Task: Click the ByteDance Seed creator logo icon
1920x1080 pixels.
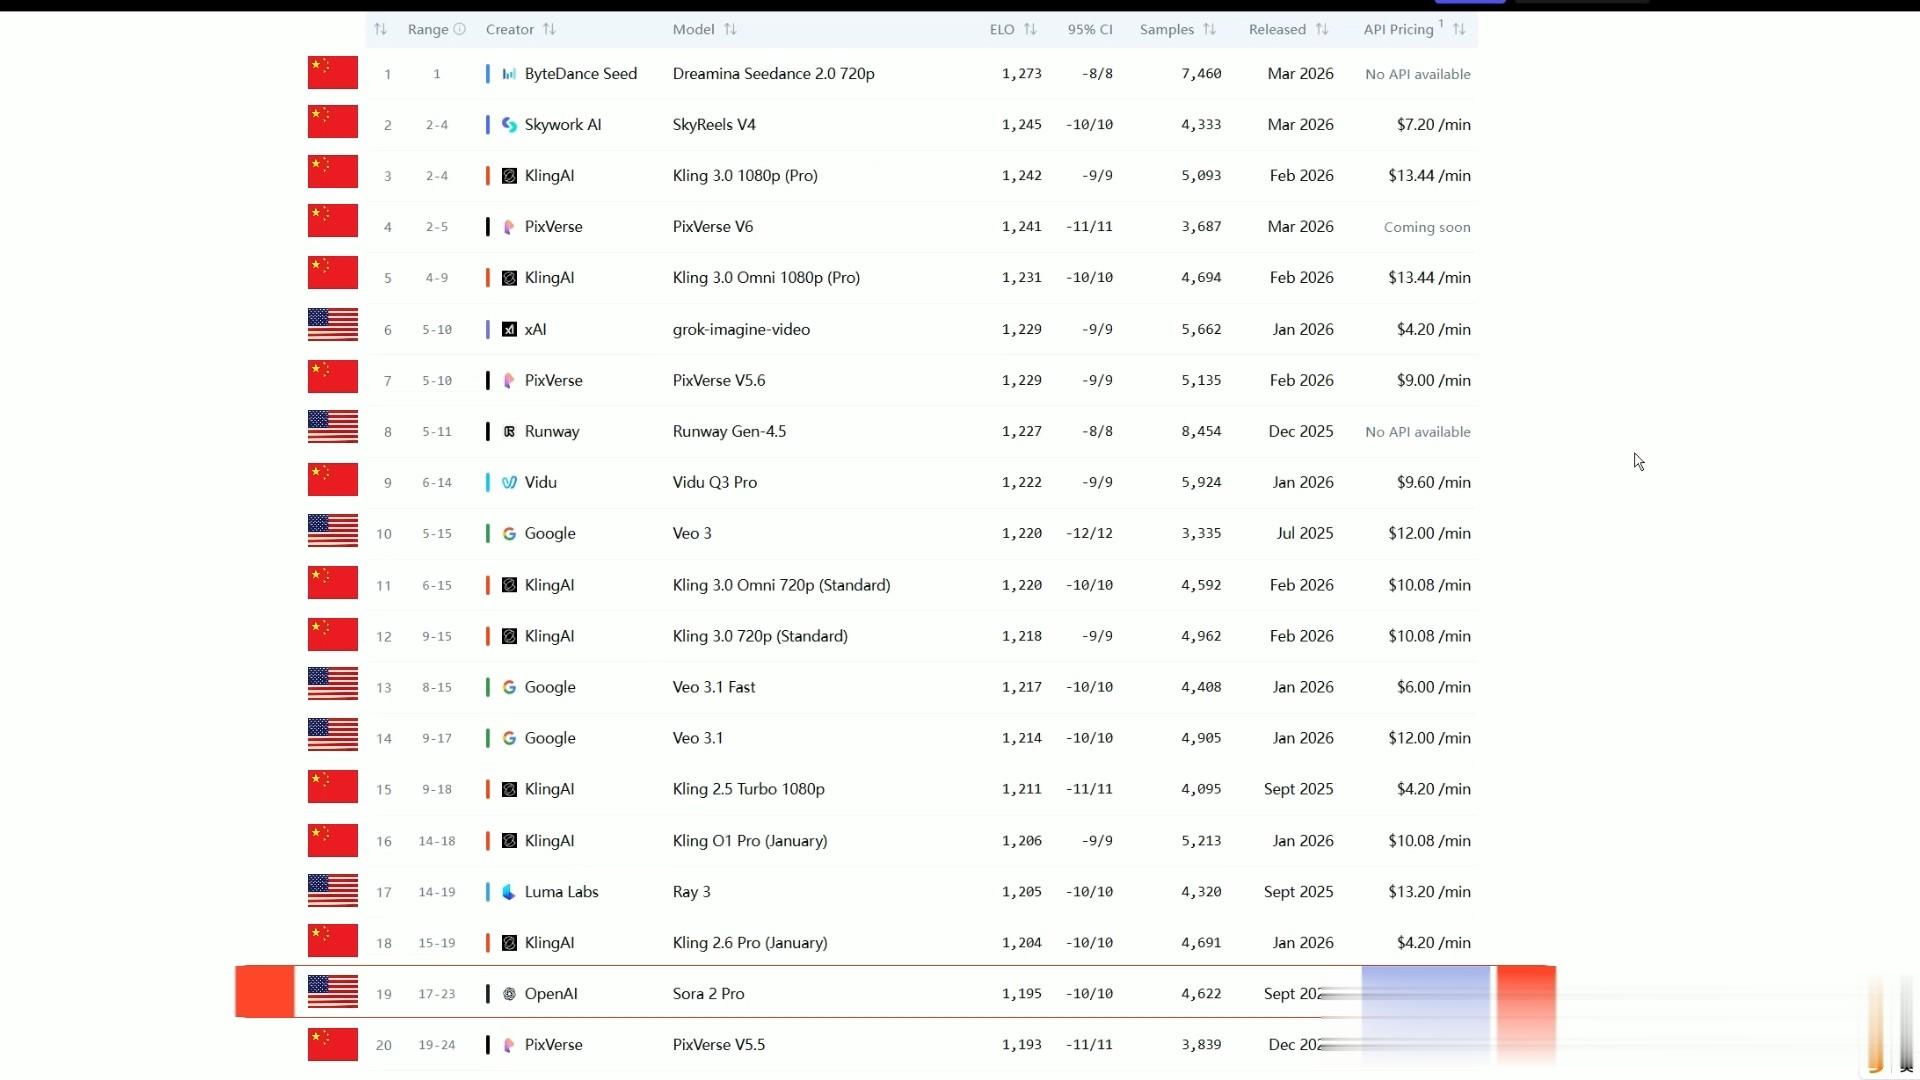Action: (x=509, y=74)
